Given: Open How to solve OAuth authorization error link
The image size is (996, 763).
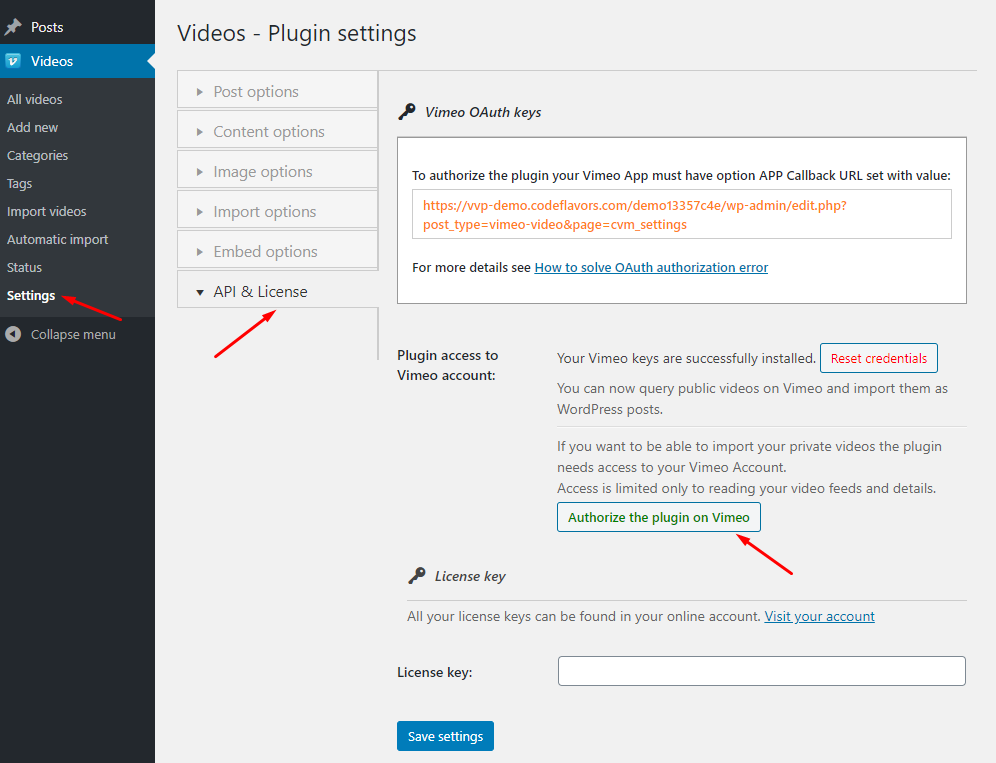Looking at the screenshot, I should pyautogui.click(x=651, y=267).
